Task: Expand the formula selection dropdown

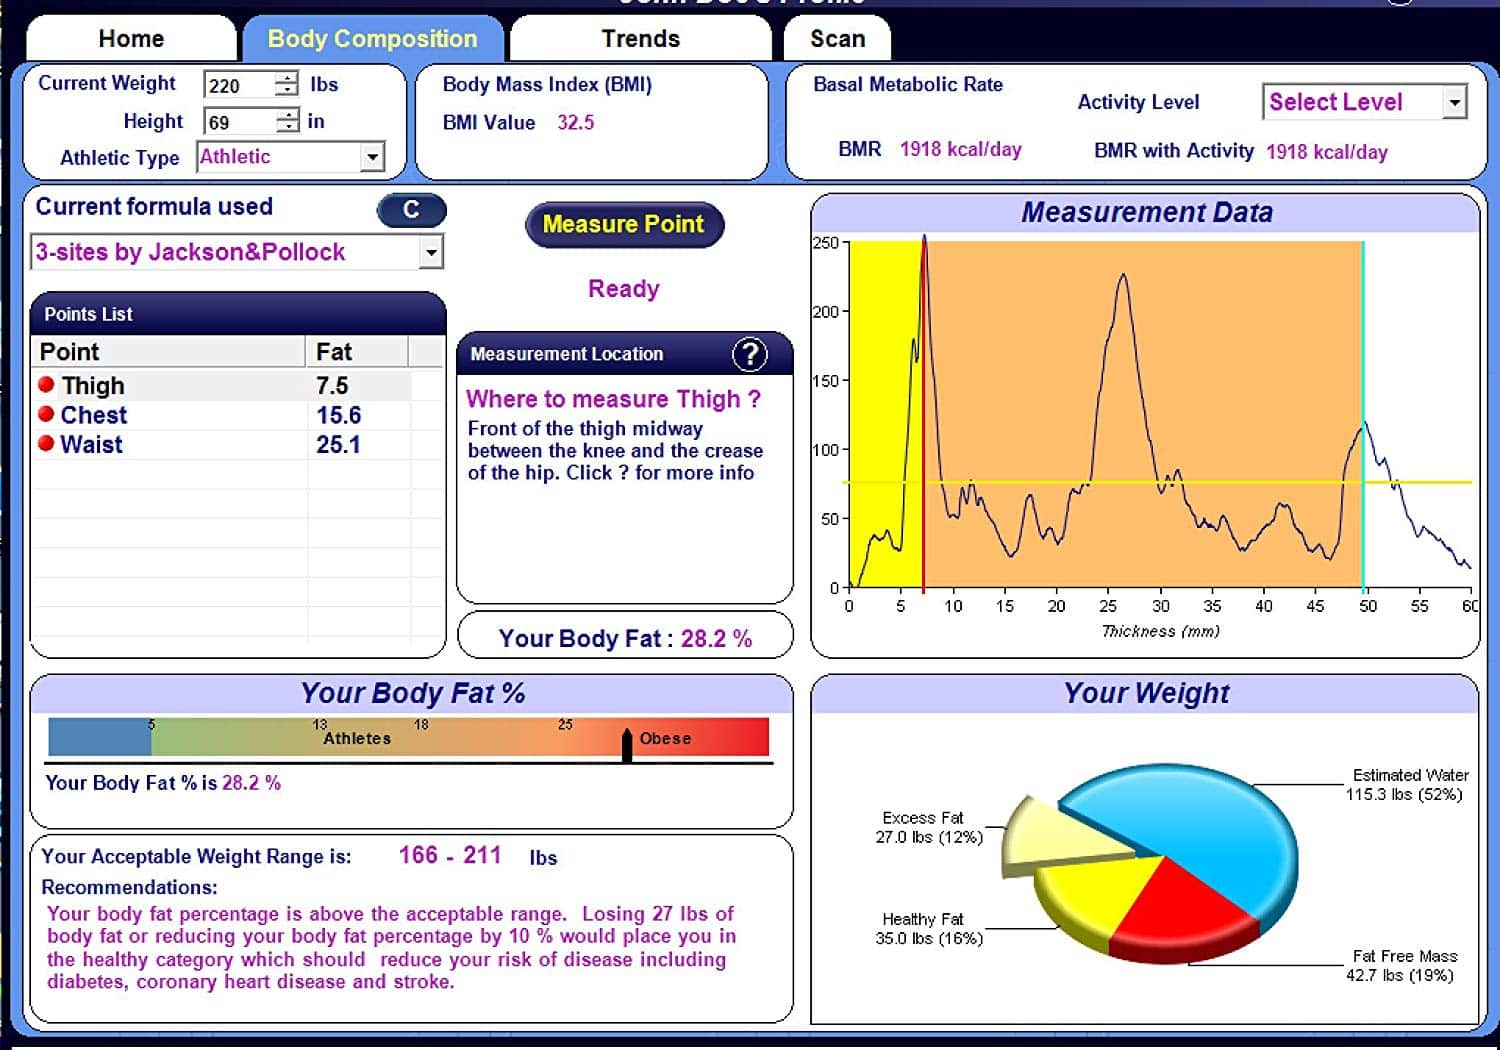Action: 430,252
